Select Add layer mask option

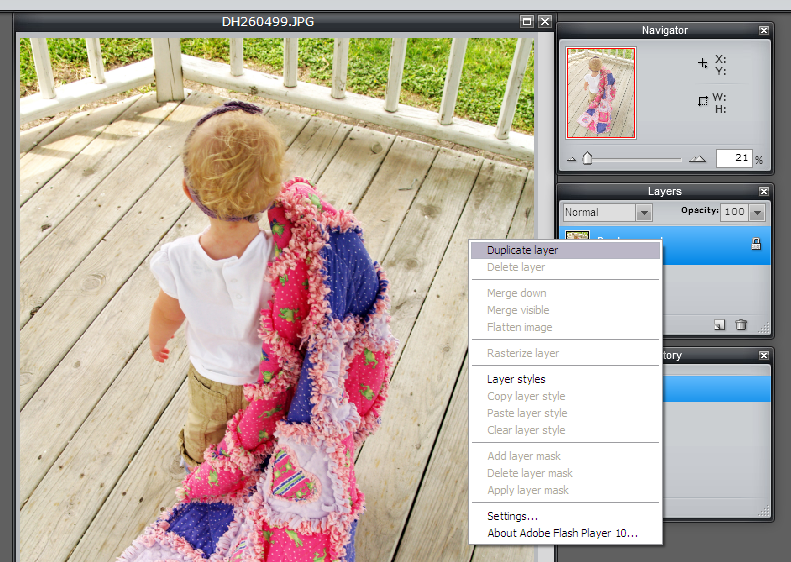tap(565, 456)
